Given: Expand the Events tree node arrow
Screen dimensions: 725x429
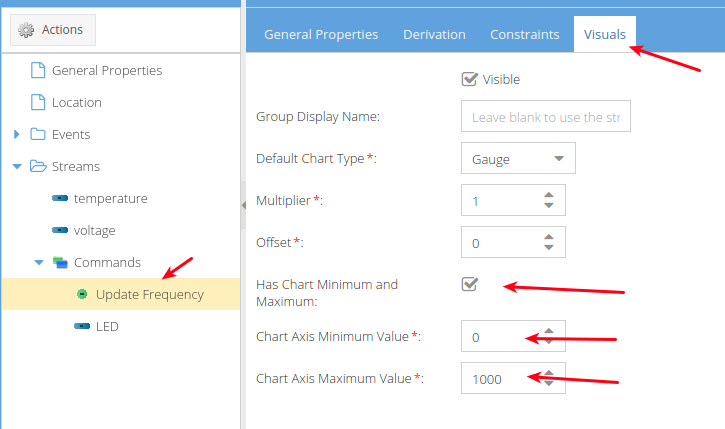Looking at the screenshot, I should (17, 135).
